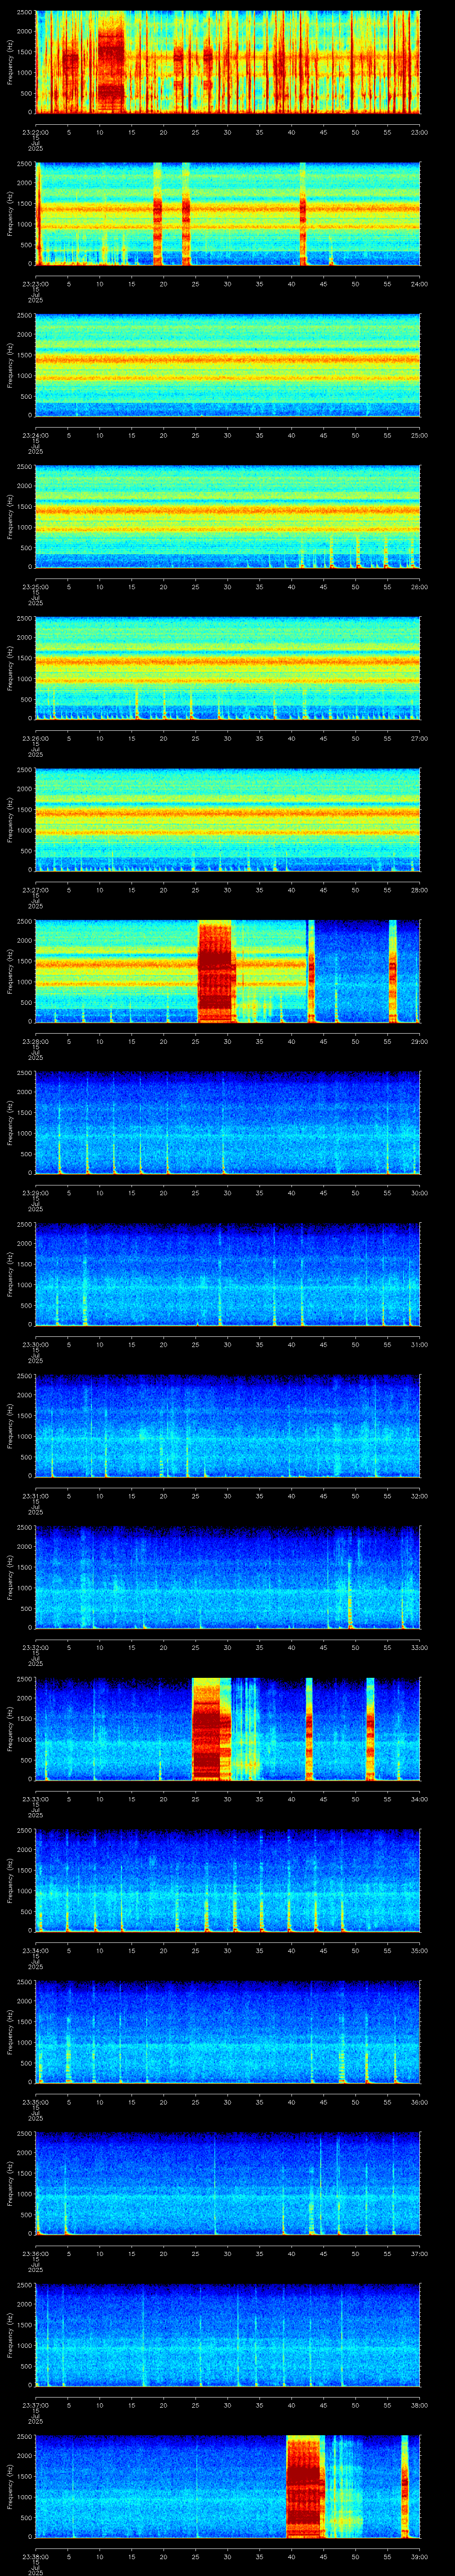Viewport: 455px width, 2576px height.
Task: Open the spectrogram panel starting at 23:29:00
Action: click(x=228, y=1122)
